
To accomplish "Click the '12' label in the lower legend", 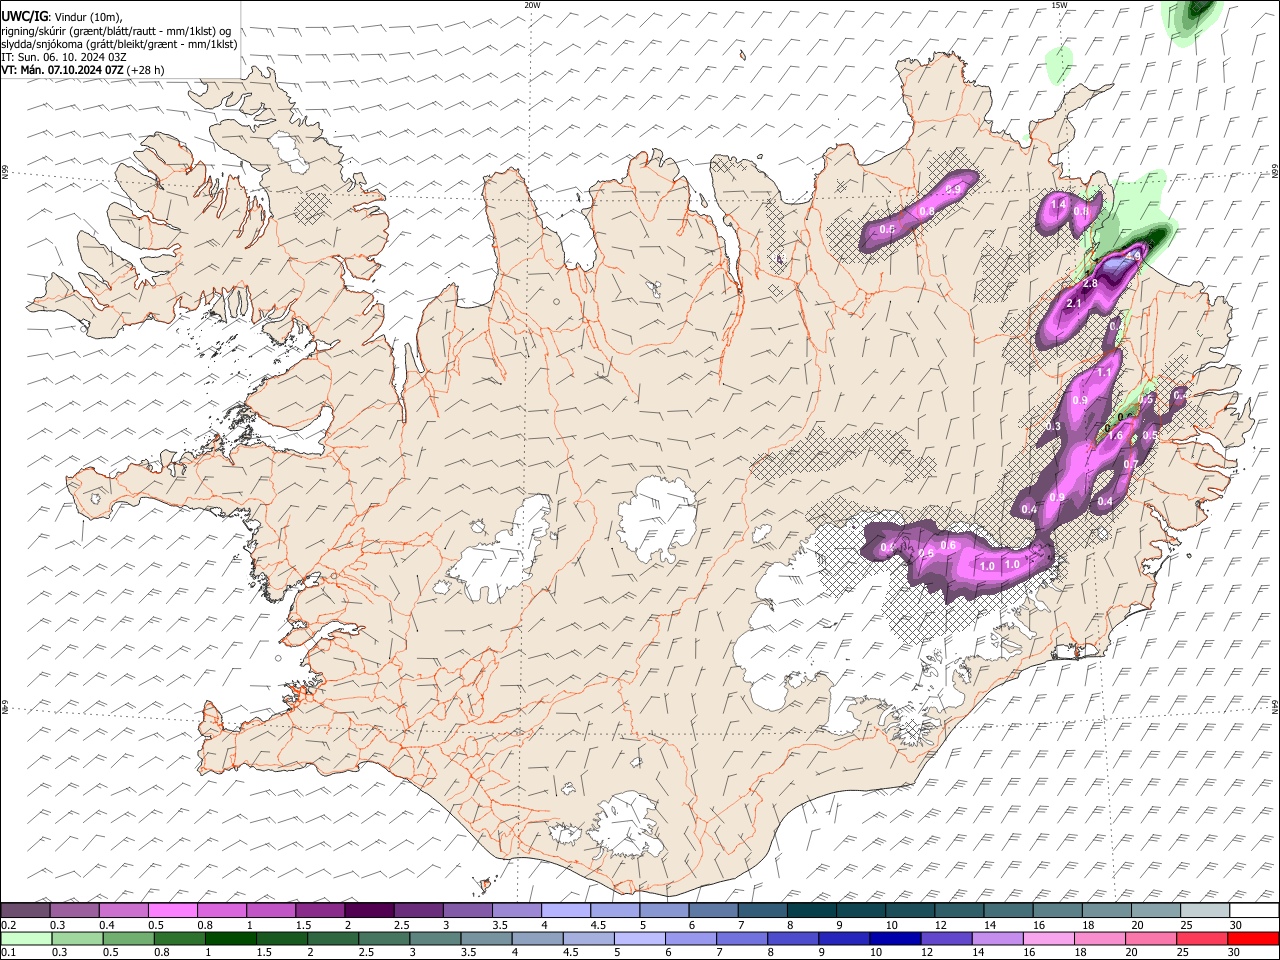I will click(x=926, y=952).
